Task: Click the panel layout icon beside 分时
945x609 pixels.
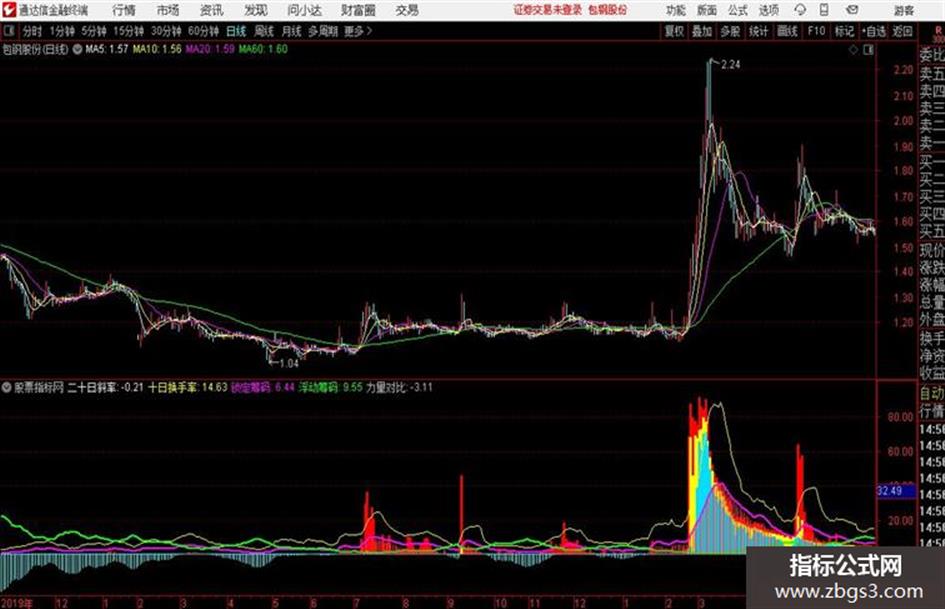Action: (9, 31)
